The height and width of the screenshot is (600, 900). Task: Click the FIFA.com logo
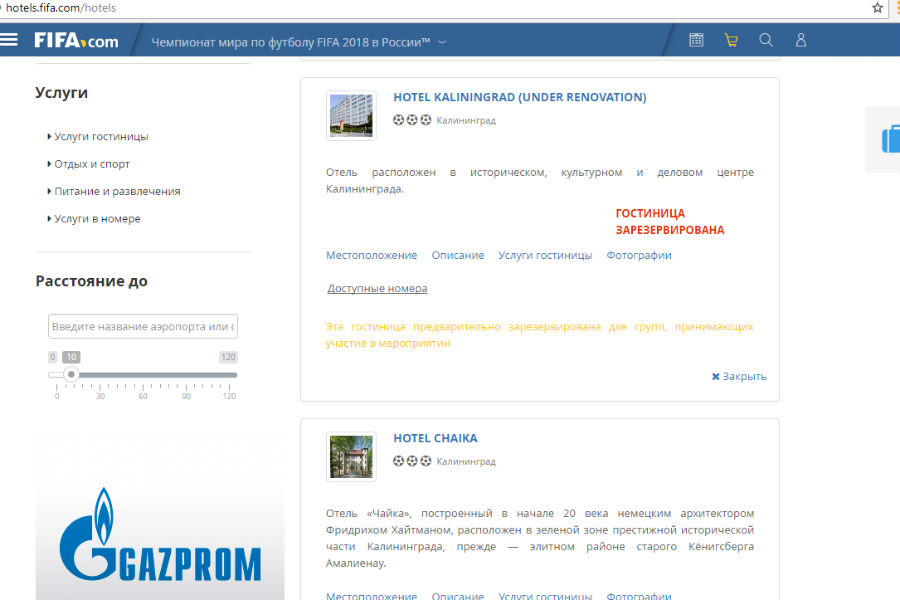[x=76, y=41]
